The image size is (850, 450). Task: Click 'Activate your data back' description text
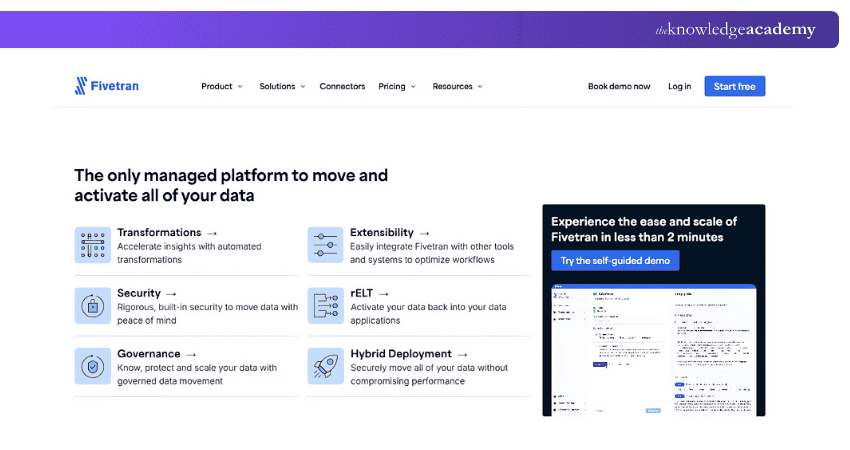pyautogui.click(x=428, y=314)
